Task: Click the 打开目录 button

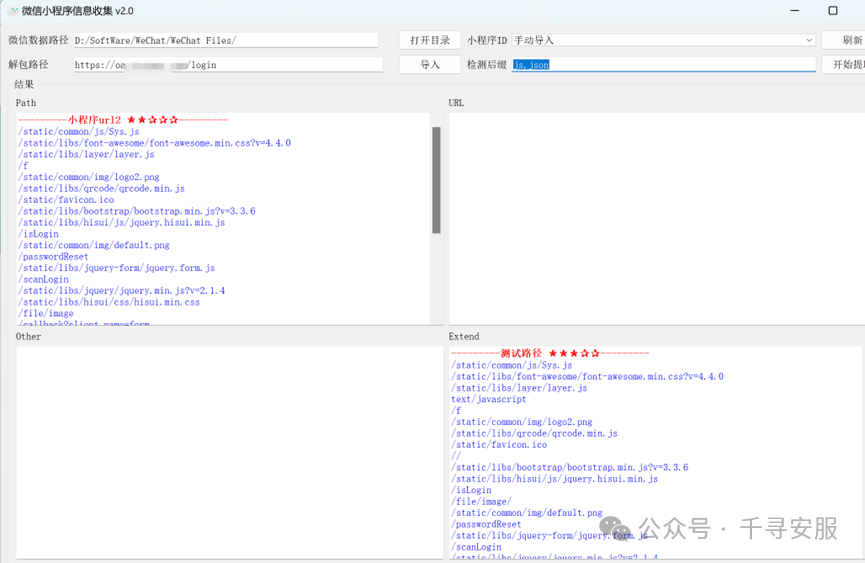Action: pos(430,40)
